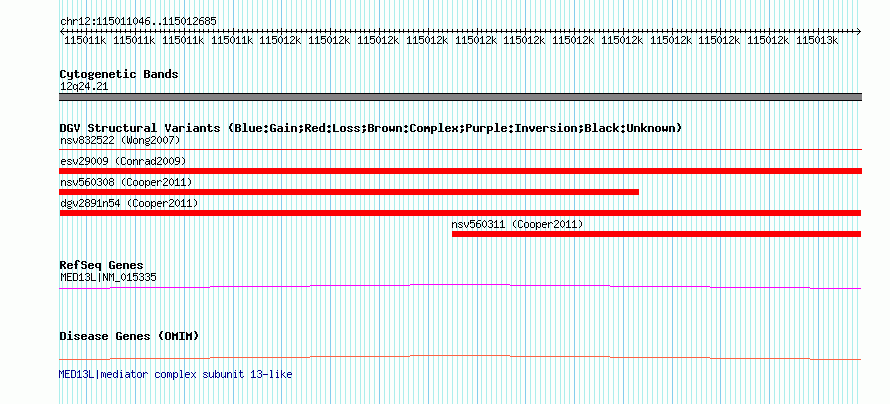
Task: Open the nsv560308 (Cooper2011) variant label
Action: (x=126, y=182)
